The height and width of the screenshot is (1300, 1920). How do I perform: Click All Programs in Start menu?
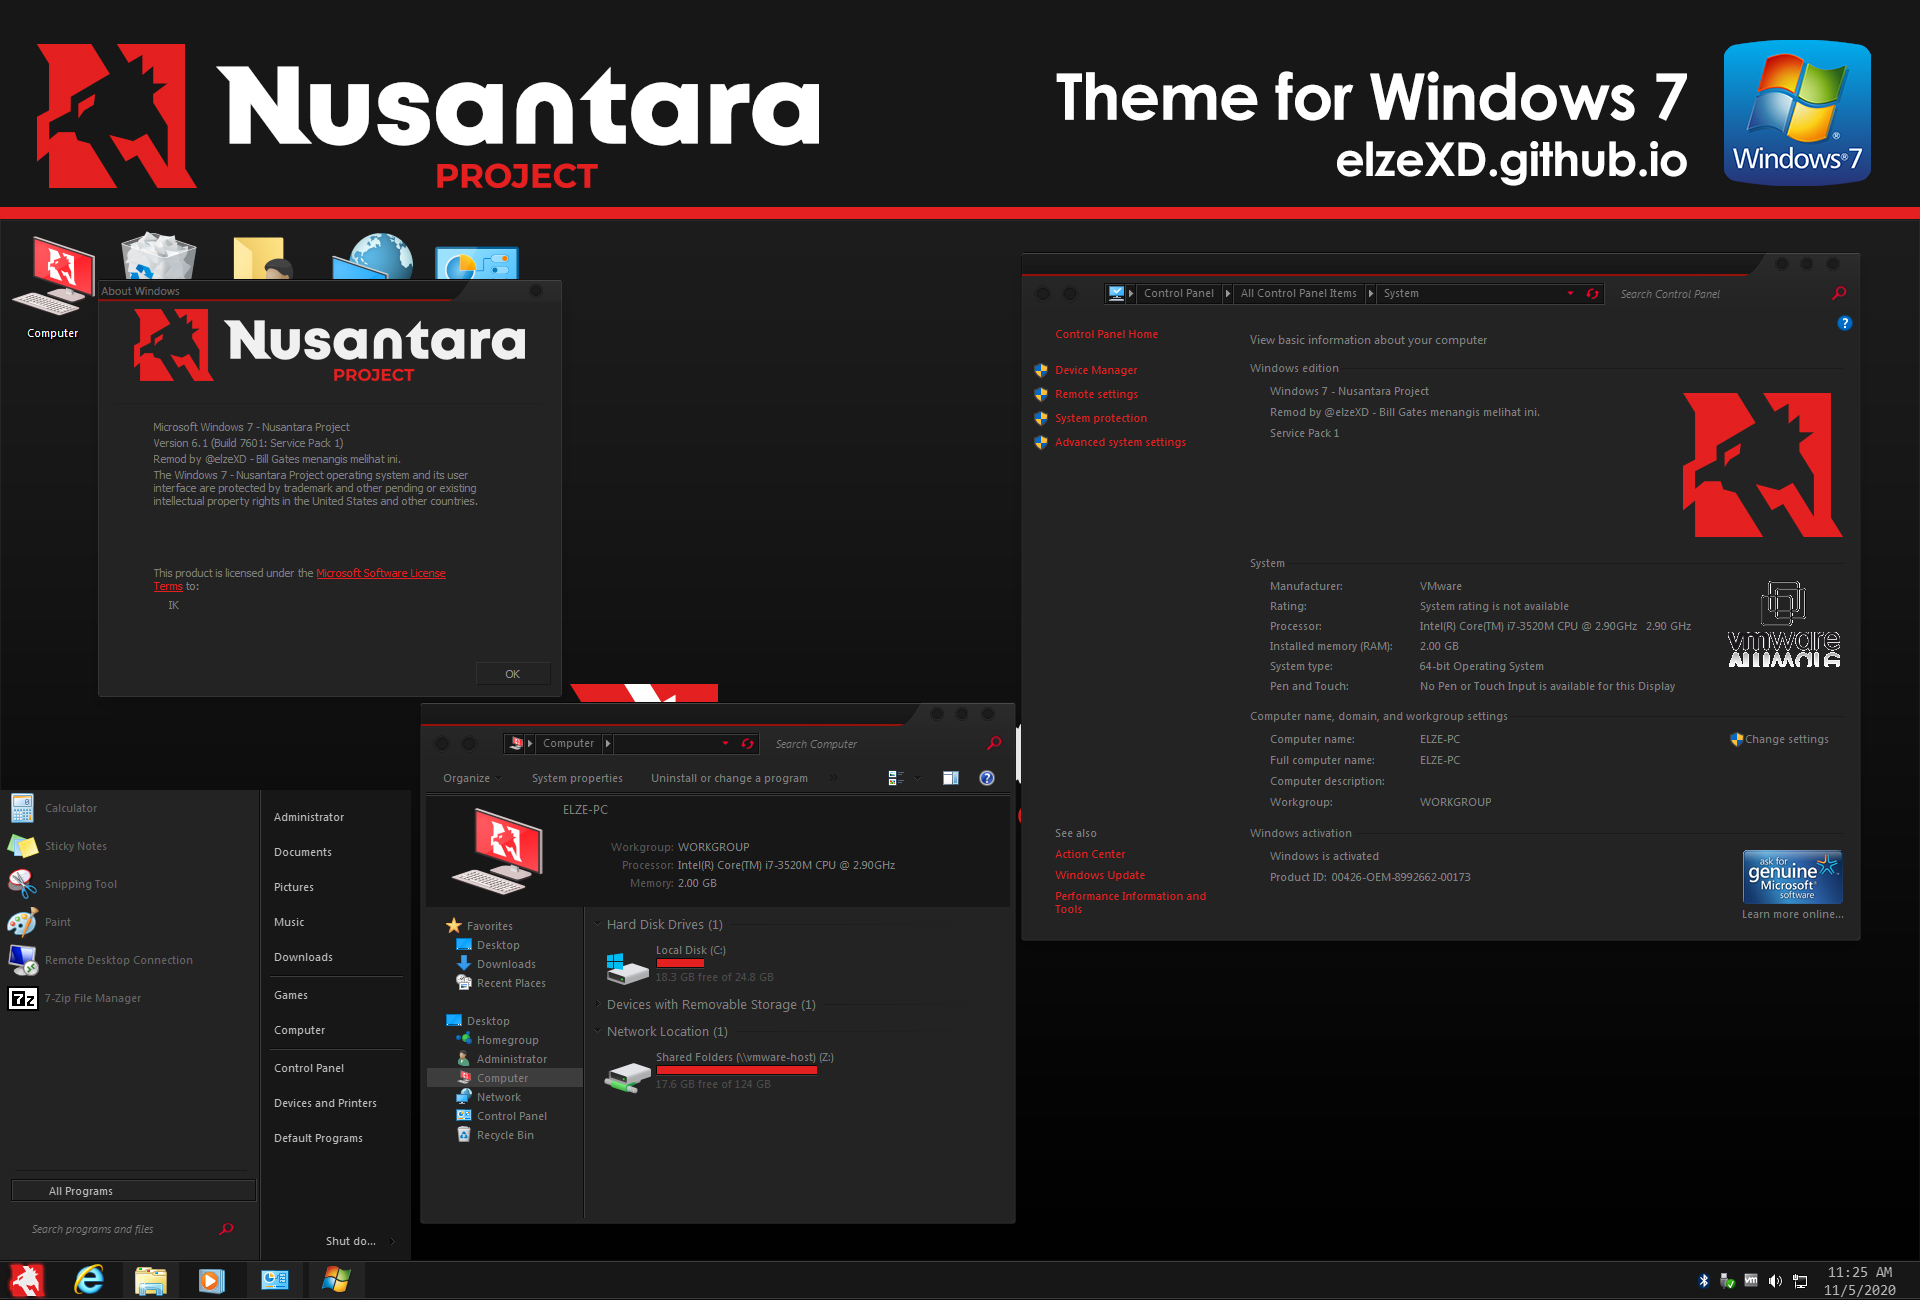[133, 1191]
